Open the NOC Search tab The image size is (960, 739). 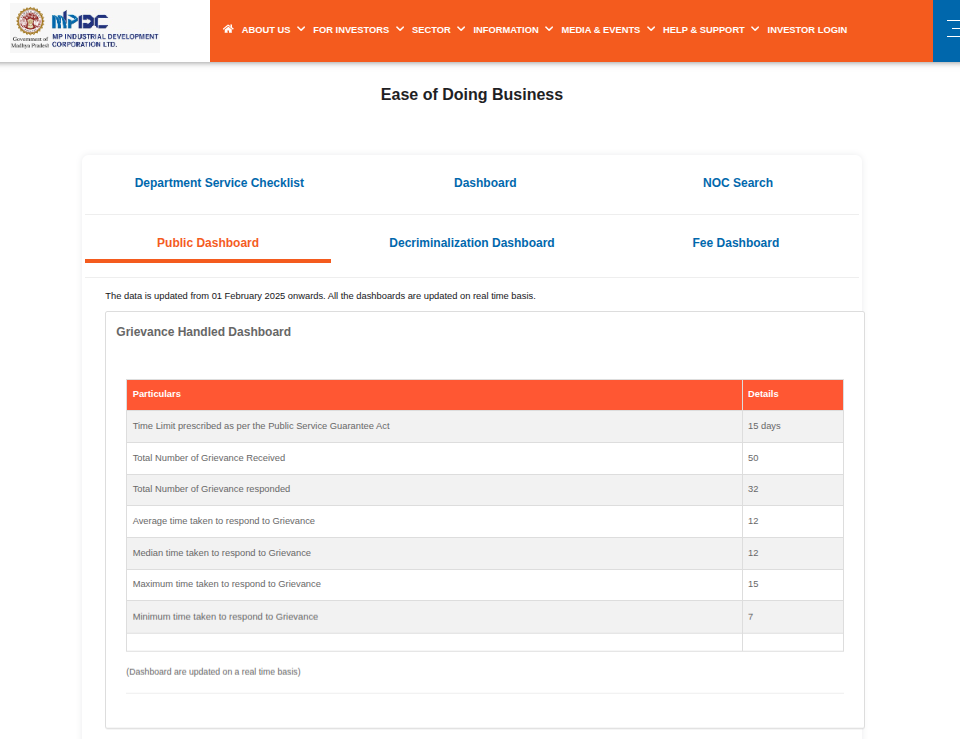click(737, 183)
